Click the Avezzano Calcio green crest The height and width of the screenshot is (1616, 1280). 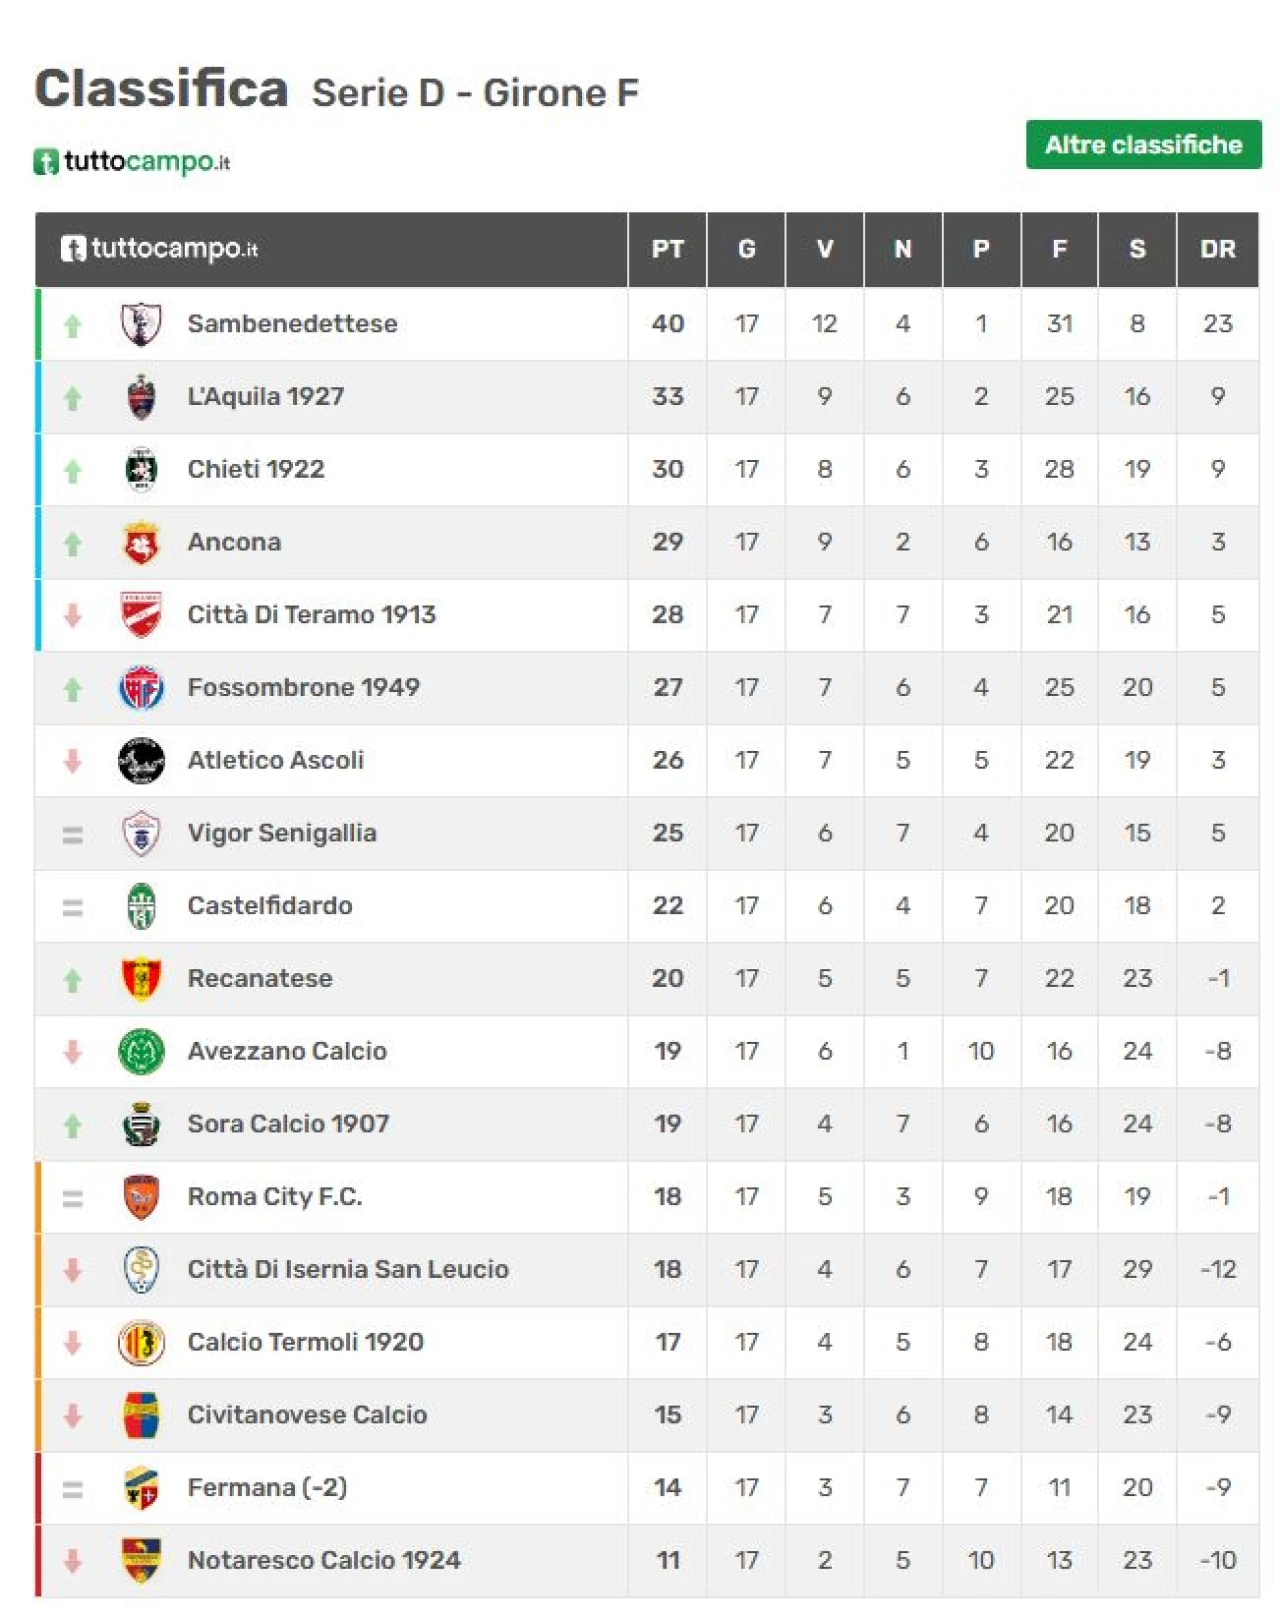[x=141, y=1051]
